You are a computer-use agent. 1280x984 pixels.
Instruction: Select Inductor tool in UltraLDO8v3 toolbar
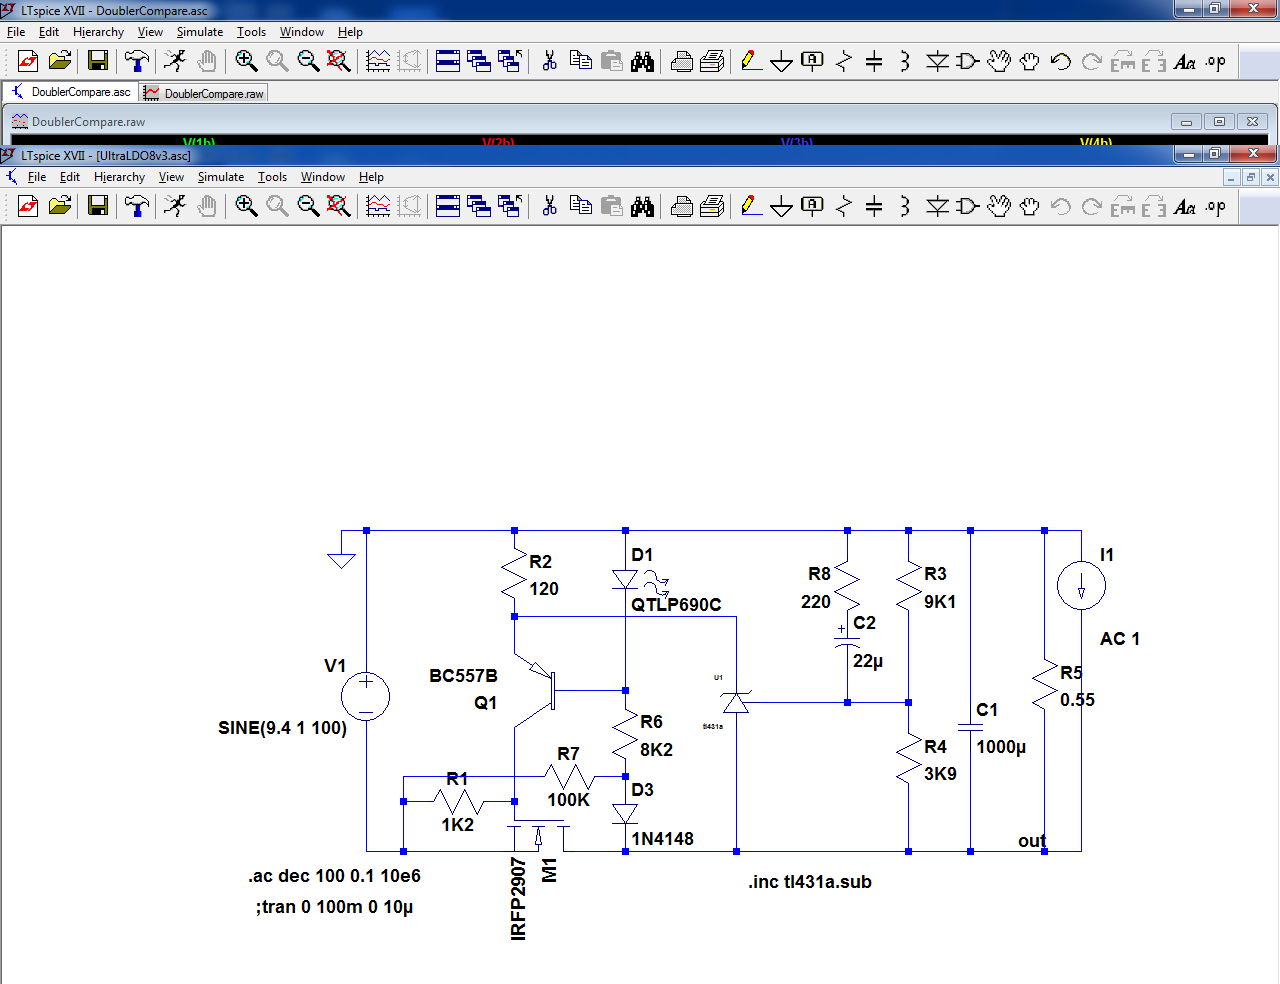coord(905,206)
